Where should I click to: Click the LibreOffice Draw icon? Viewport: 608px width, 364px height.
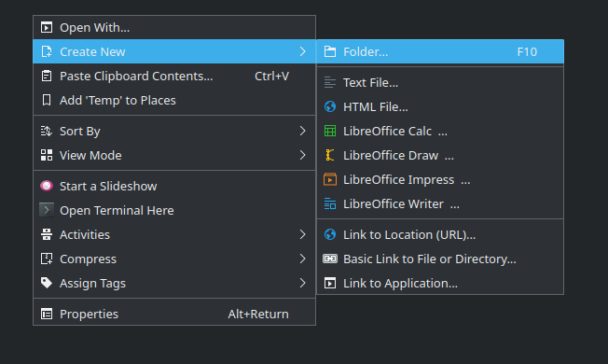pyautogui.click(x=330, y=155)
